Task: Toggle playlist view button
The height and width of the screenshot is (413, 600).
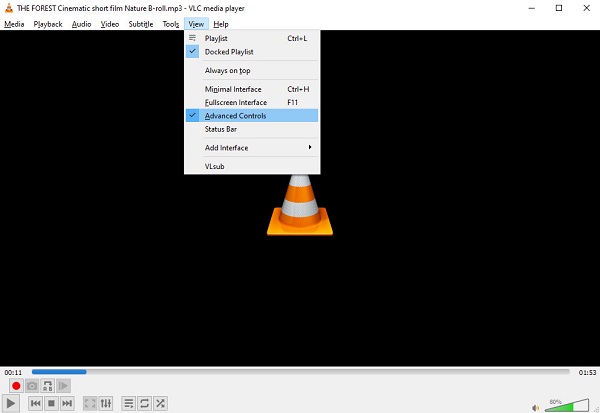Action: 129,403
